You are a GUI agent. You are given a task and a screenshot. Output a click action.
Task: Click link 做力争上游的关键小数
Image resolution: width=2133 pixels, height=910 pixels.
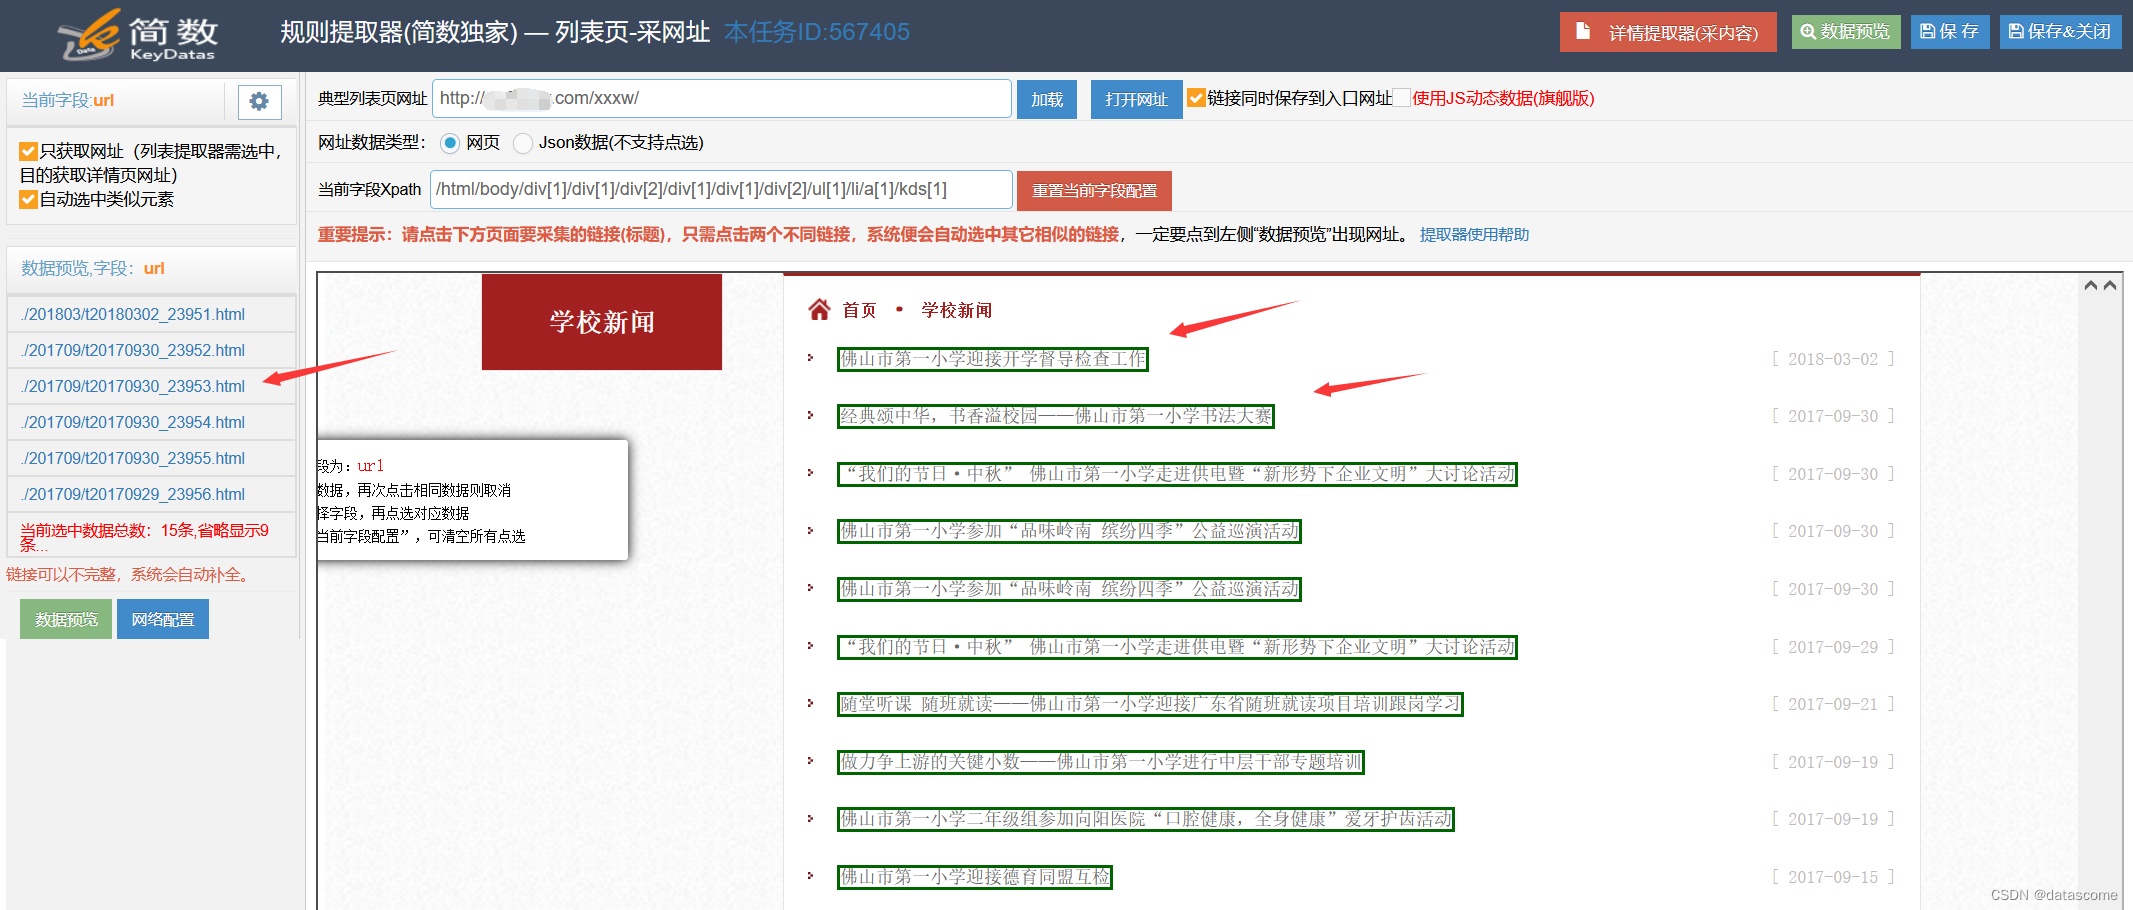click(x=1101, y=762)
